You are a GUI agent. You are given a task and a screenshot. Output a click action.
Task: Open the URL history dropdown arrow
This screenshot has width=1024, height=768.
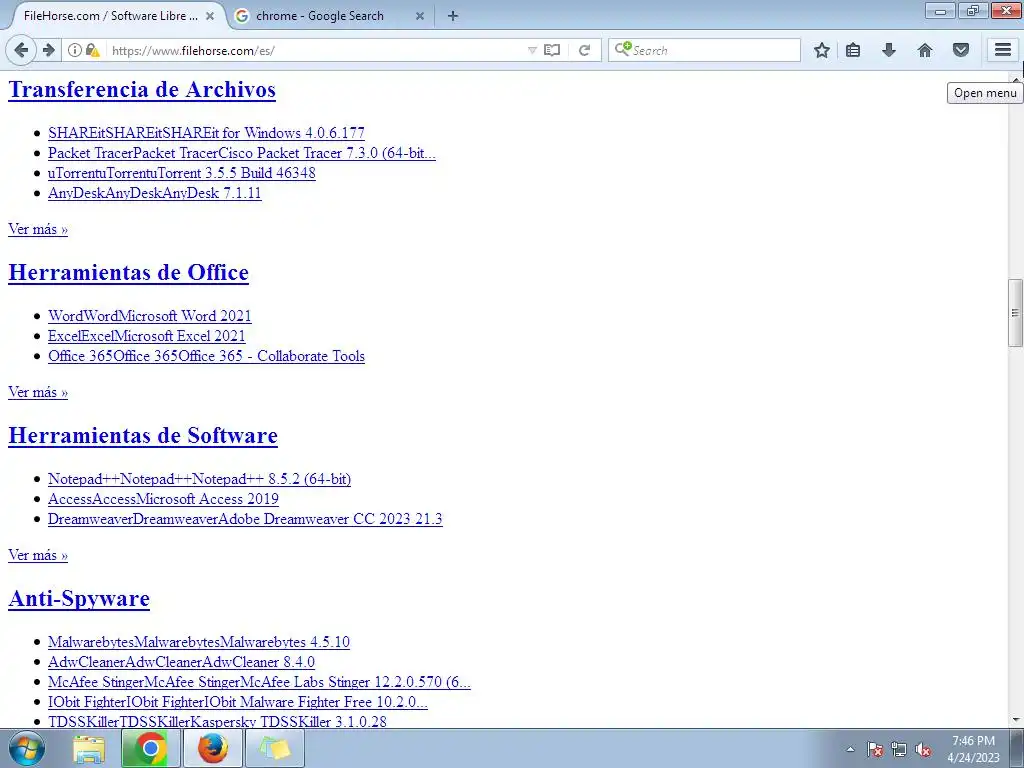pyautogui.click(x=532, y=50)
